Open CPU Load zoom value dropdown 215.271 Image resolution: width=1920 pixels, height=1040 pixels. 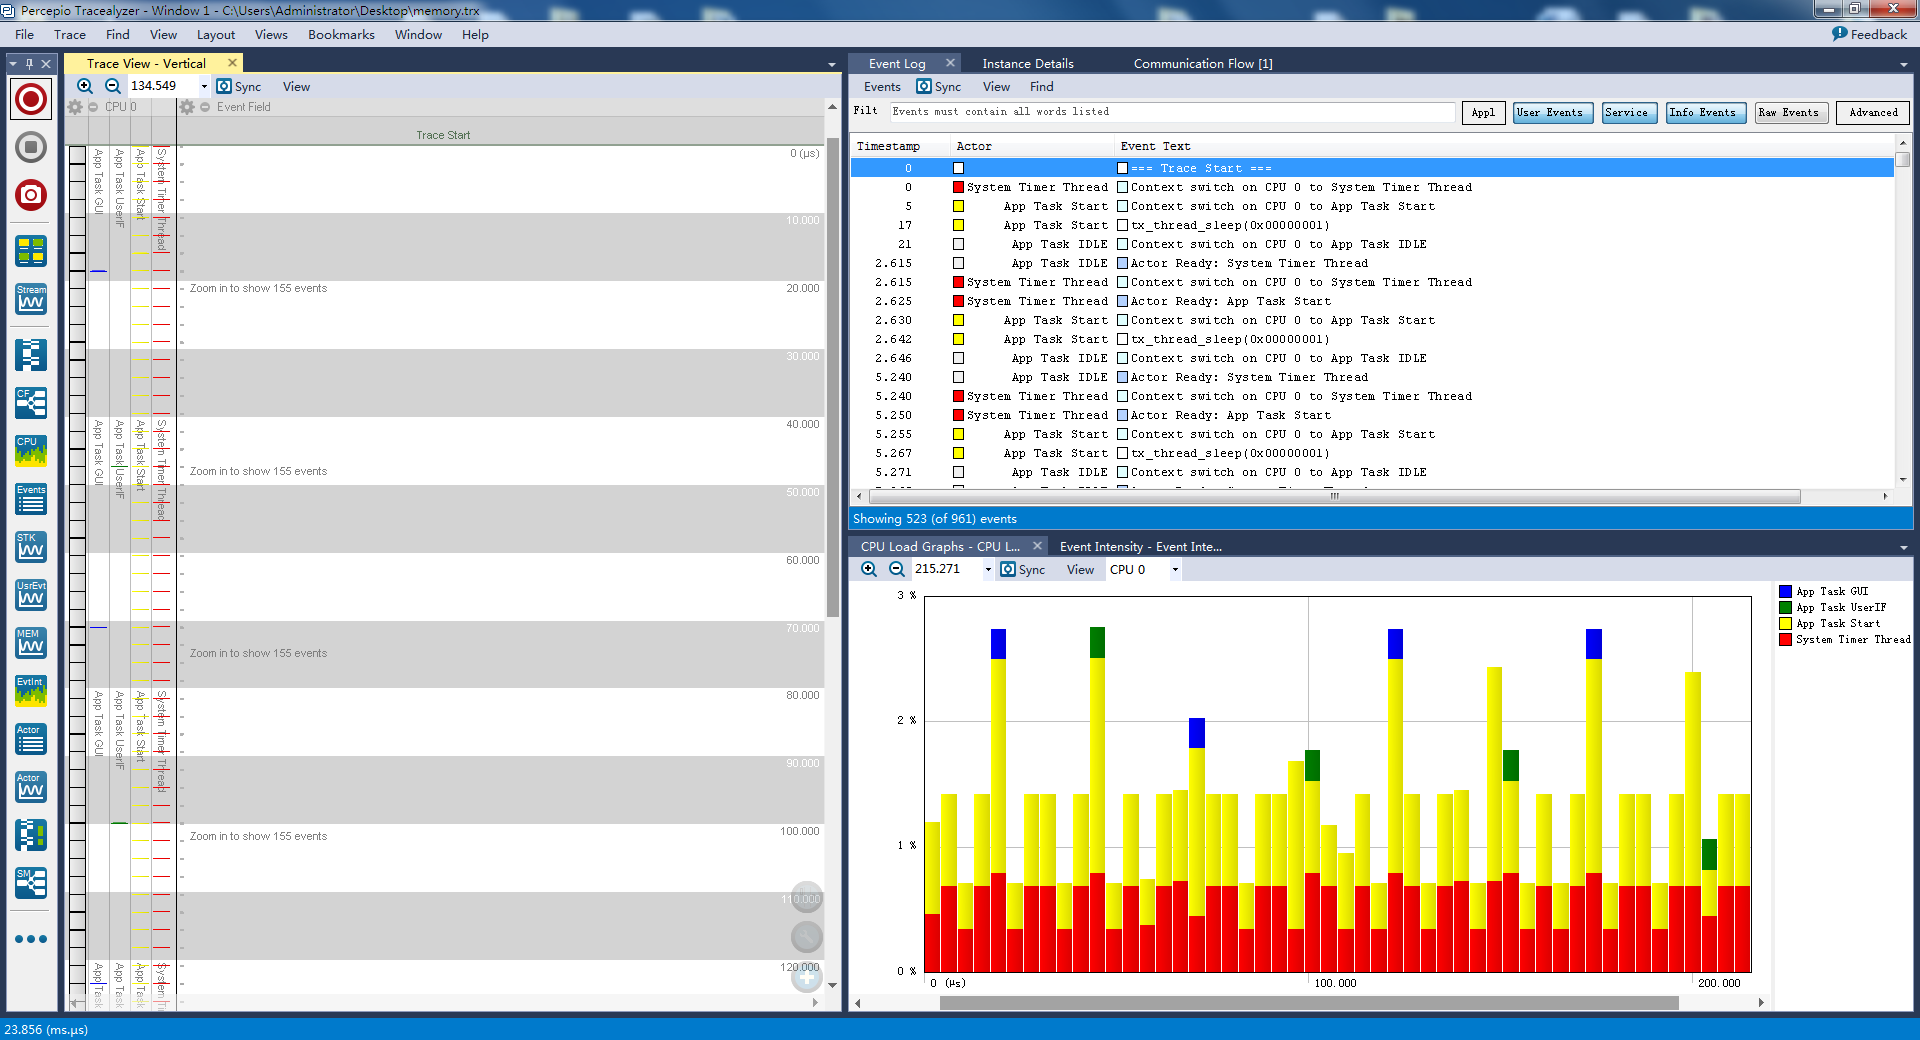click(x=988, y=570)
